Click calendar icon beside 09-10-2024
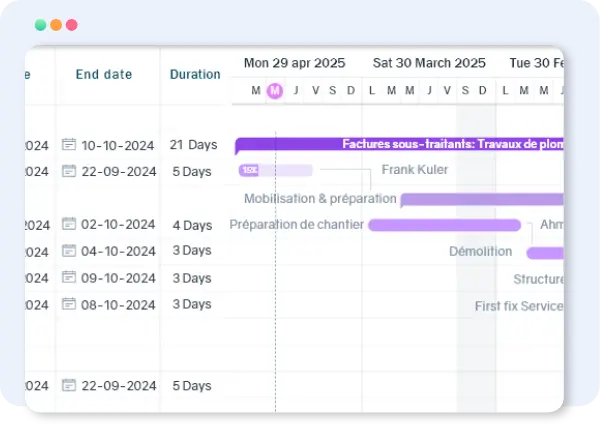This screenshot has width=600, height=431. coord(68,278)
